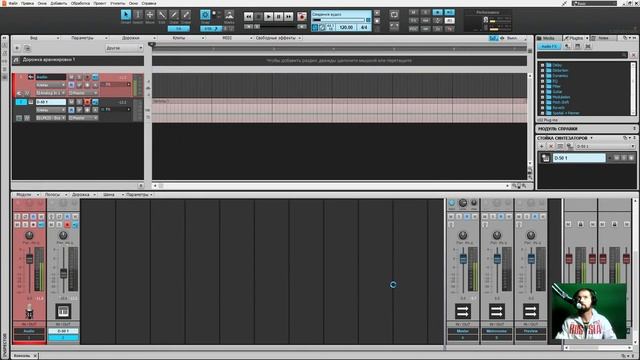Image resolution: width=640 pixels, height=360 pixels.
Task: Open the Полосы menu in console
Action: (55, 195)
